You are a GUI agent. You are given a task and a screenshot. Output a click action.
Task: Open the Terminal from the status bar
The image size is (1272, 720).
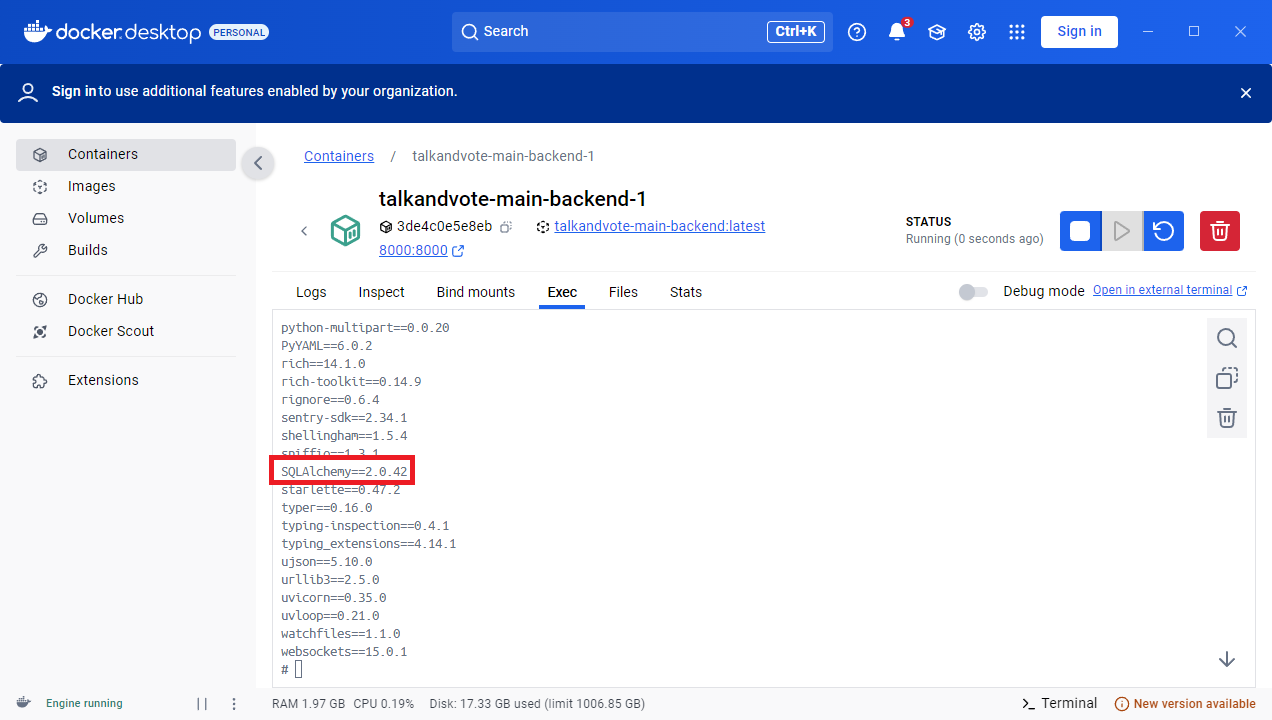pyautogui.click(x=1059, y=703)
